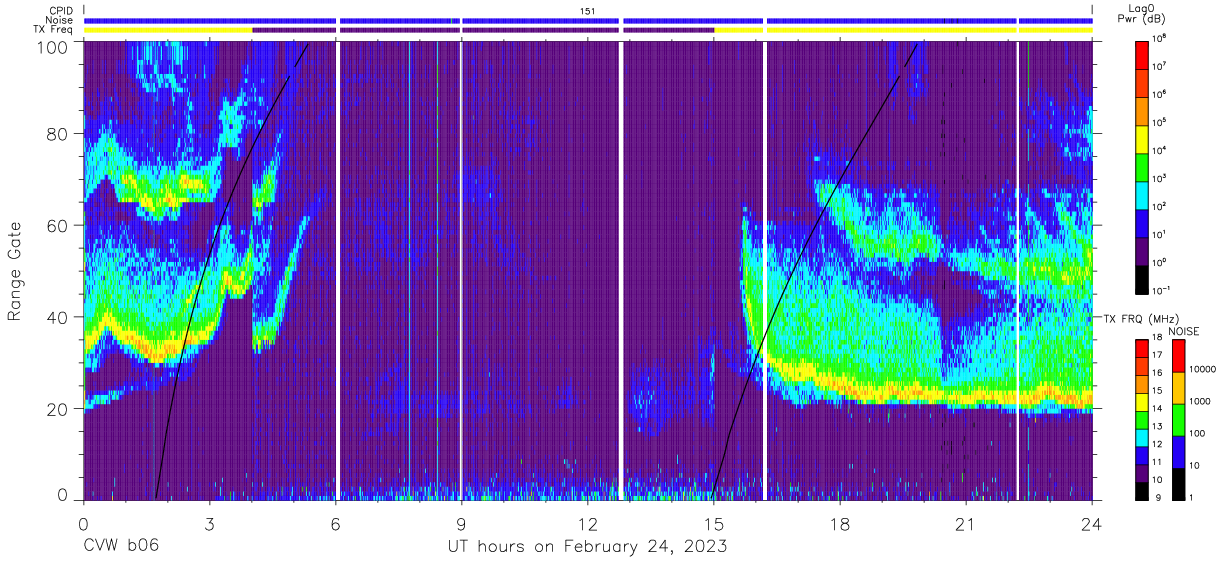Click the blue segment of the NOISE colorbar
Image resolution: width=1228 pixels, height=567 pixels.
(1177, 451)
